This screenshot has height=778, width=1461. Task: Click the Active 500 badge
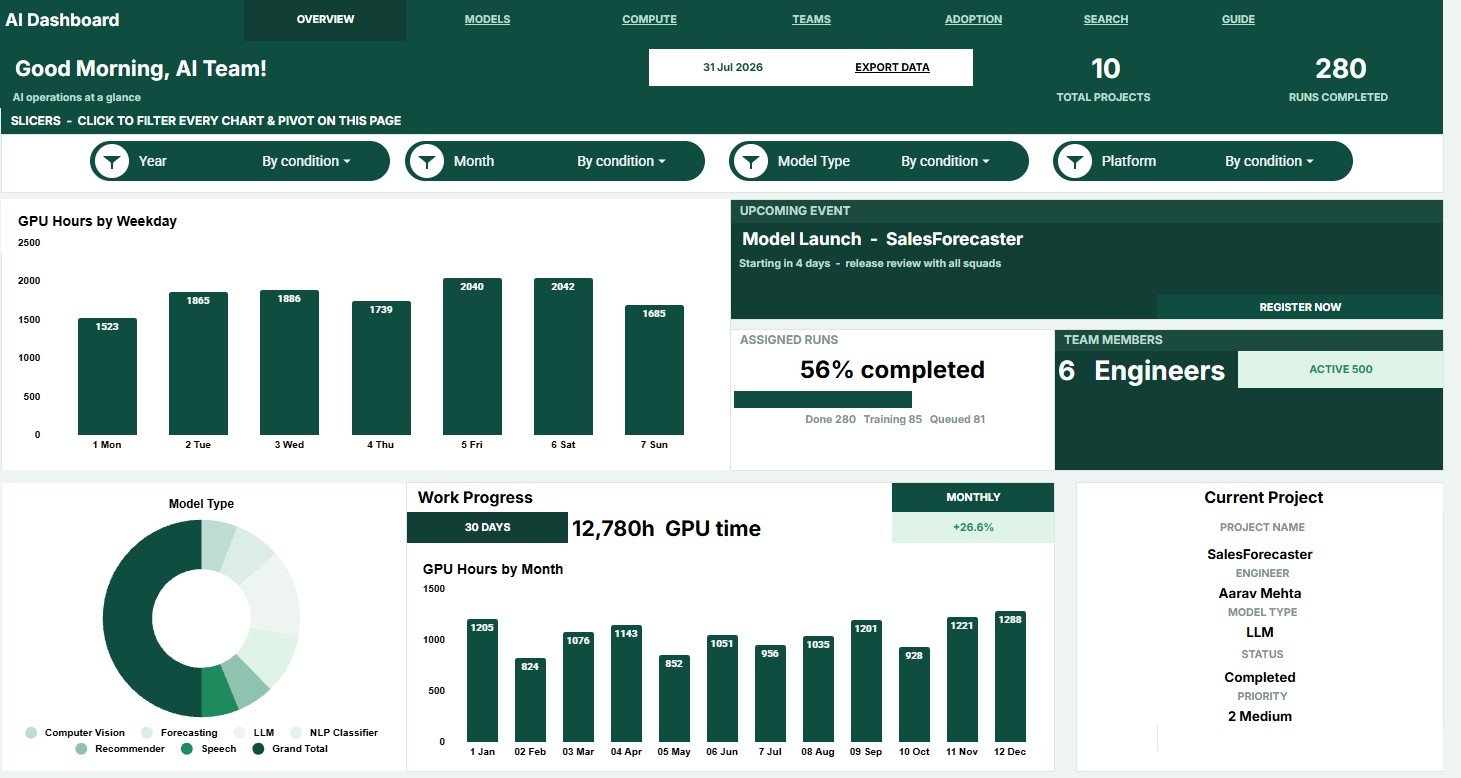(x=1340, y=369)
